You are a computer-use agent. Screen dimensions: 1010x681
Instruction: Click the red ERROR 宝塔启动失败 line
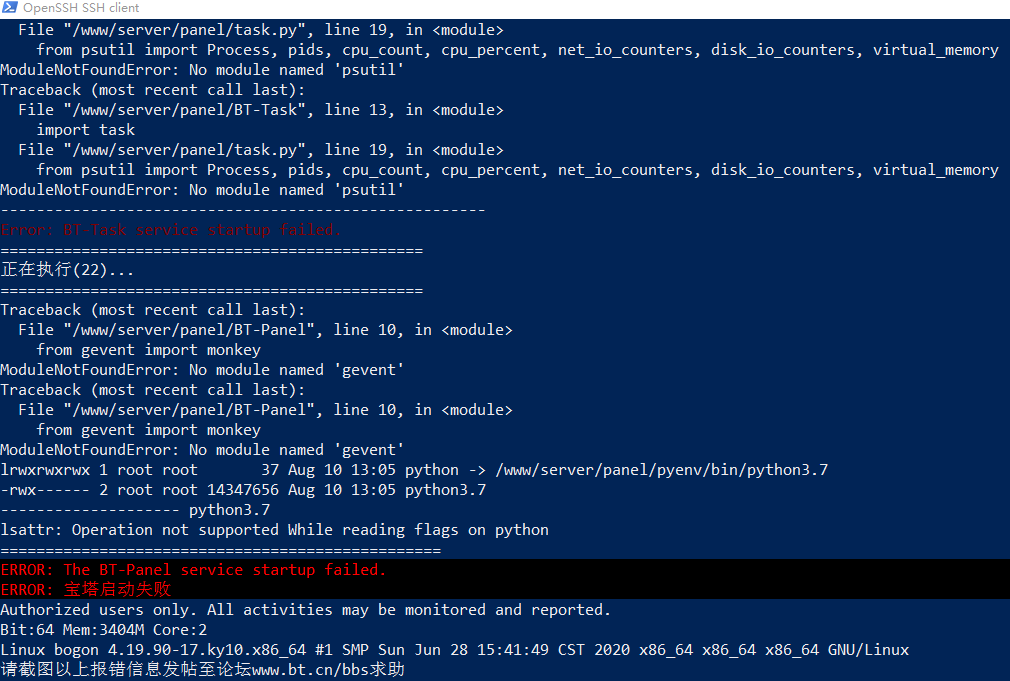(86, 590)
